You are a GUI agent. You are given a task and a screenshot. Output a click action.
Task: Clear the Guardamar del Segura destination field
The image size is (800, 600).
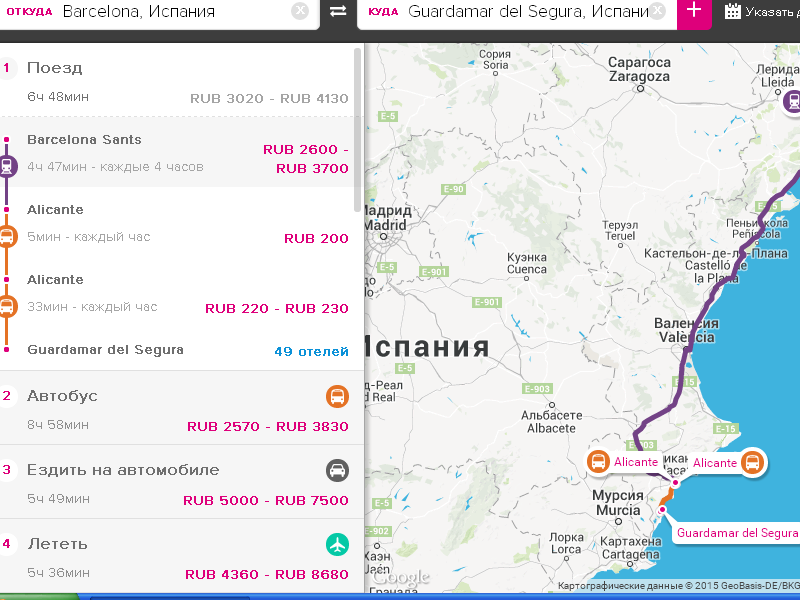point(659,11)
